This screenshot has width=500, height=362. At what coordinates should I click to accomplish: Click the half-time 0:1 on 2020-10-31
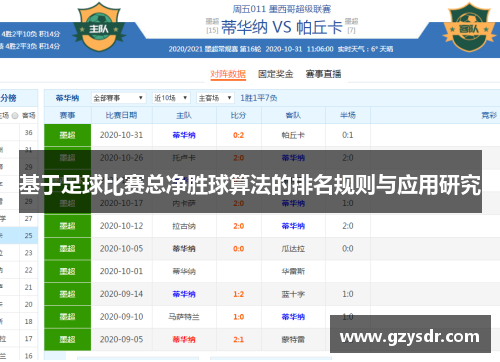pyautogui.click(x=348, y=135)
